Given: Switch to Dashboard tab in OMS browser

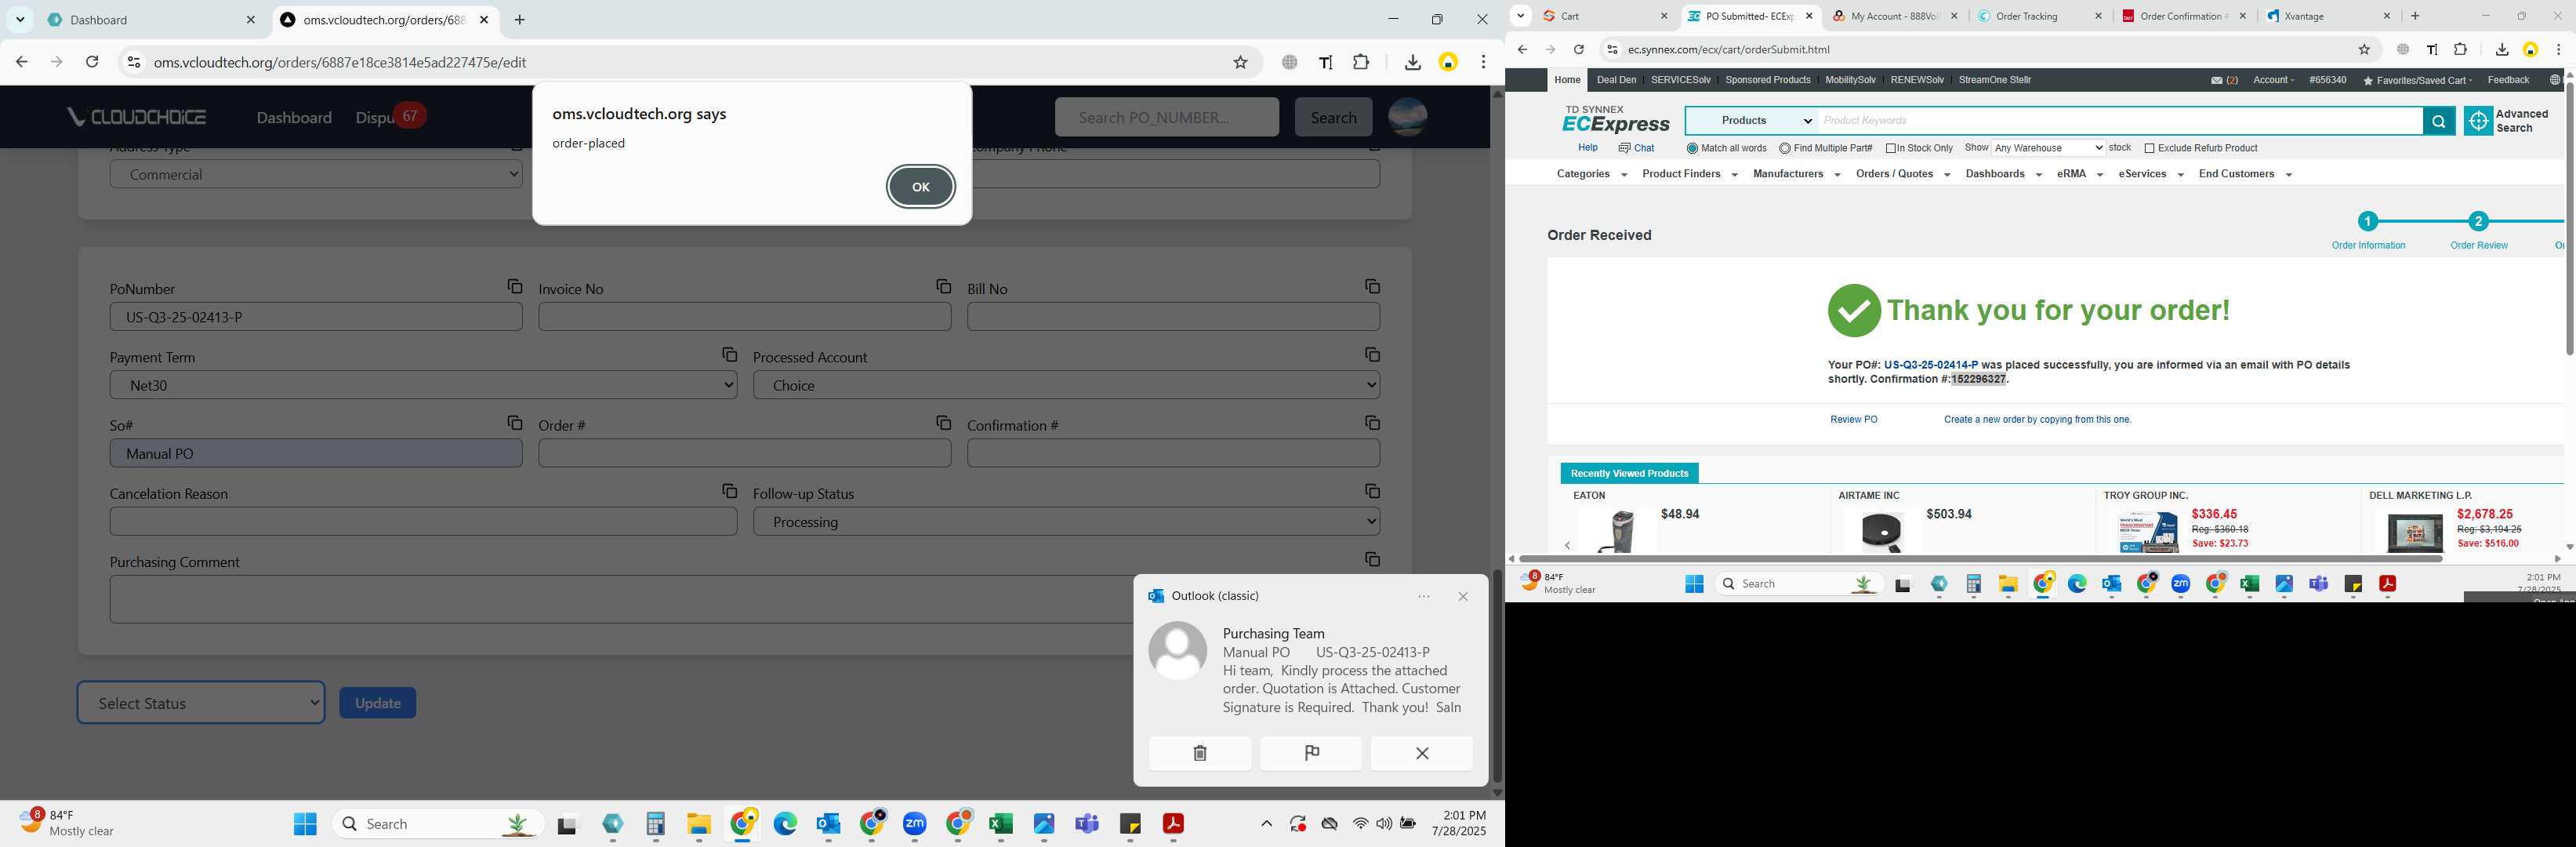Looking at the screenshot, I should tap(150, 20).
